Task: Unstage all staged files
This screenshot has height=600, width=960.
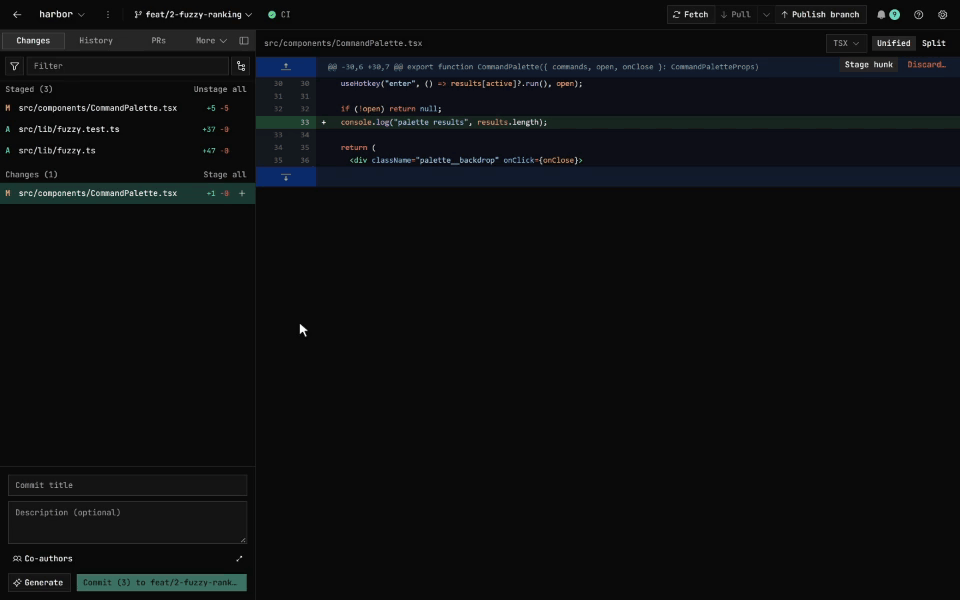Action: pyautogui.click(x=220, y=89)
